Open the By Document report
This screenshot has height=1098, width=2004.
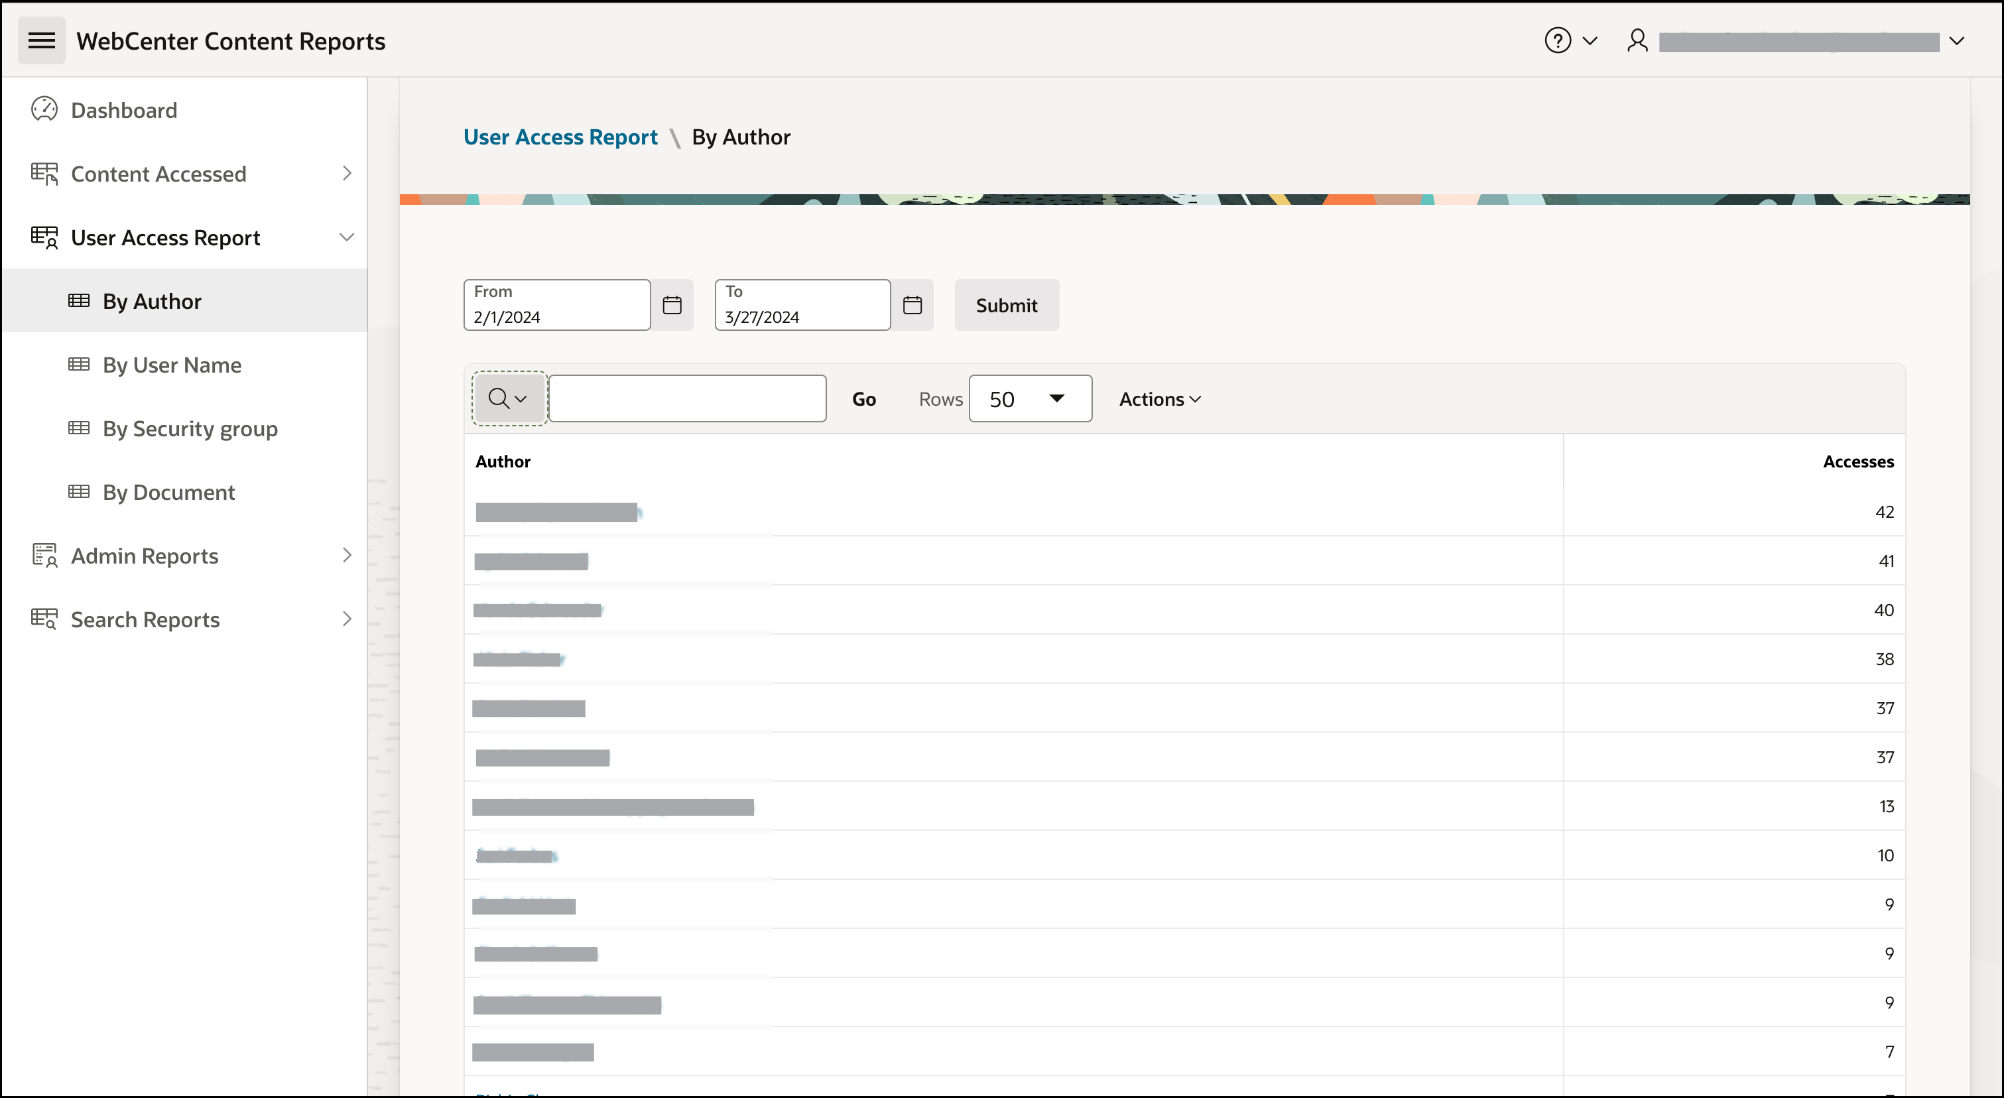coord(169,492)
